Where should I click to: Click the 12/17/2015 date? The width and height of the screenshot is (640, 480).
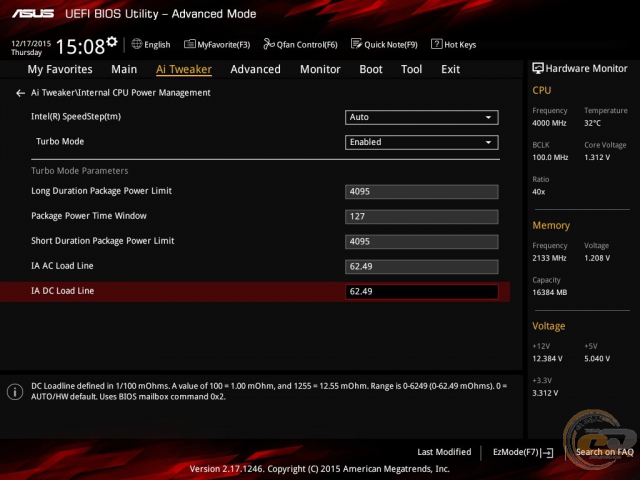tap(31, 43)
